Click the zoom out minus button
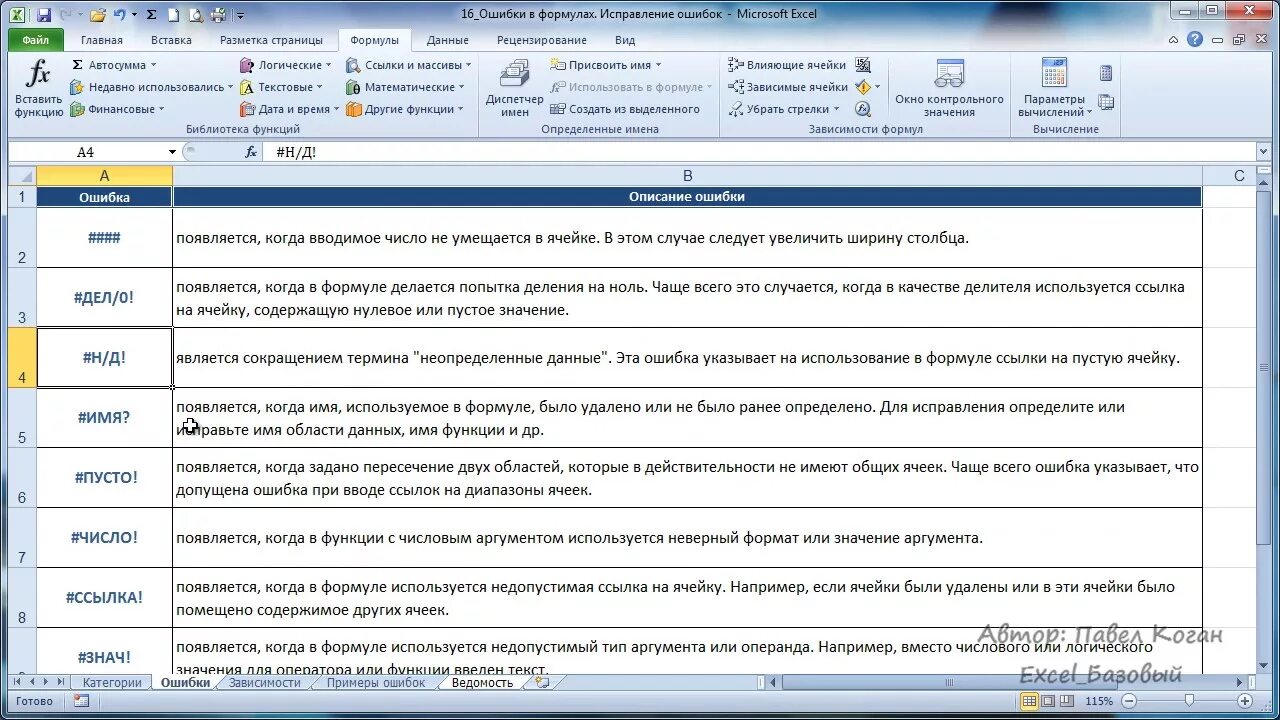 1131,701
